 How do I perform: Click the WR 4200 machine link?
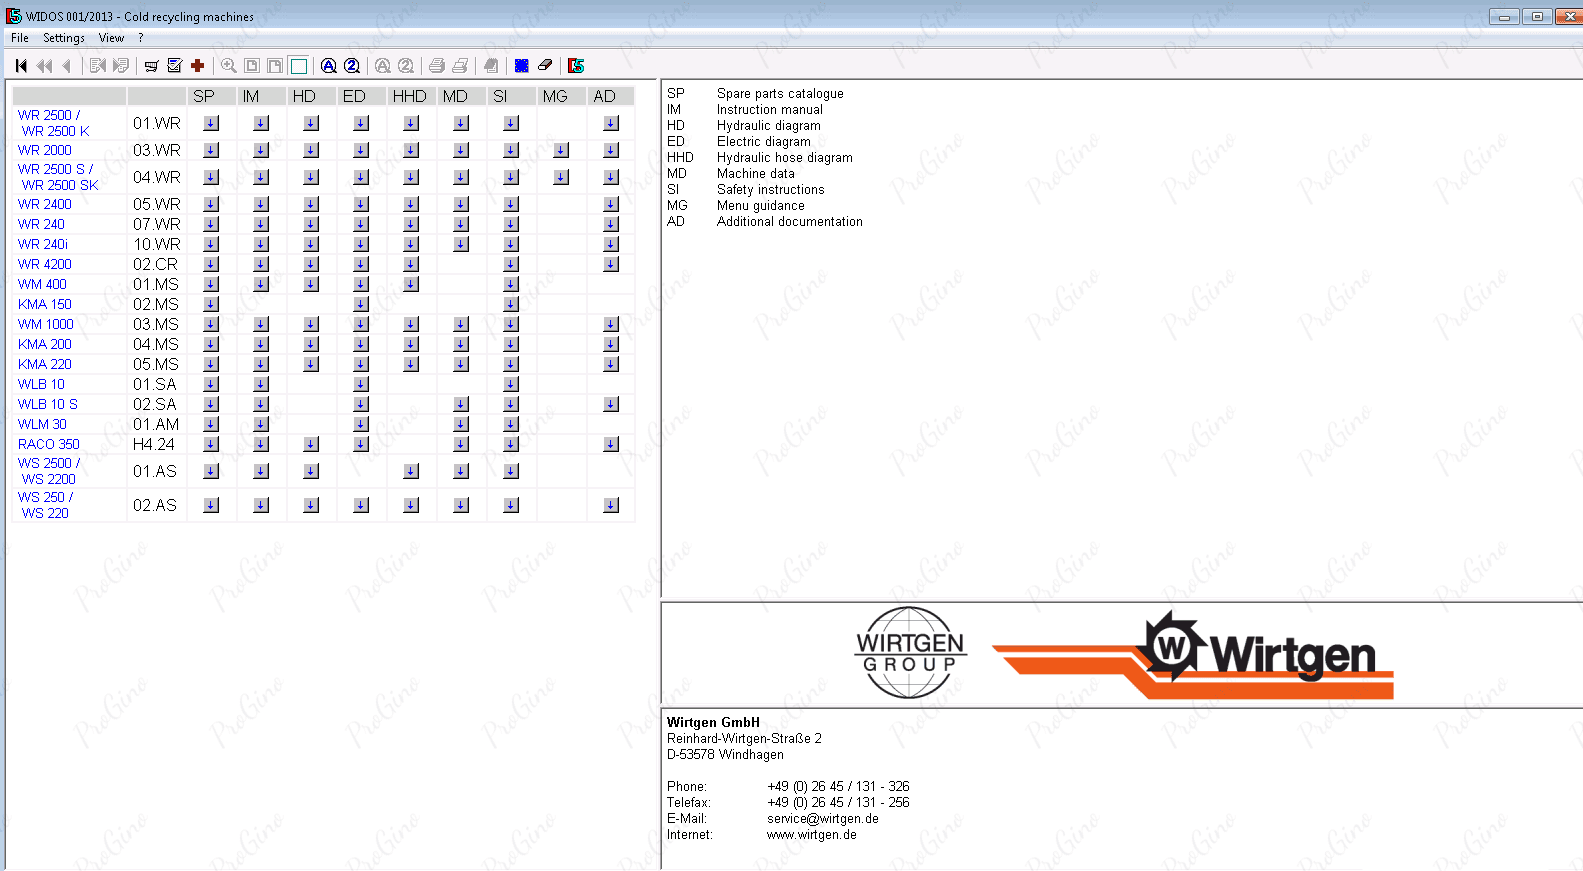45,264
